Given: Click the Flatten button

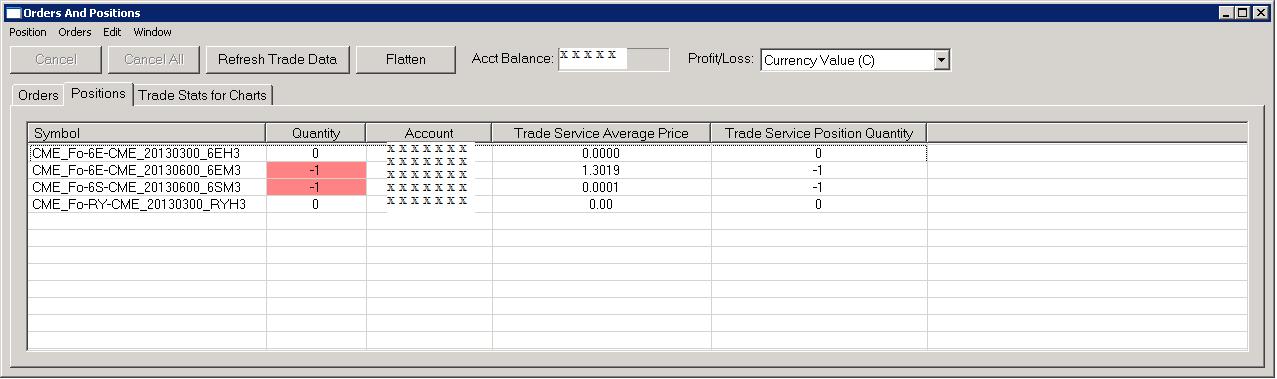Looking at the screenshot, I should tap(405, 59).
